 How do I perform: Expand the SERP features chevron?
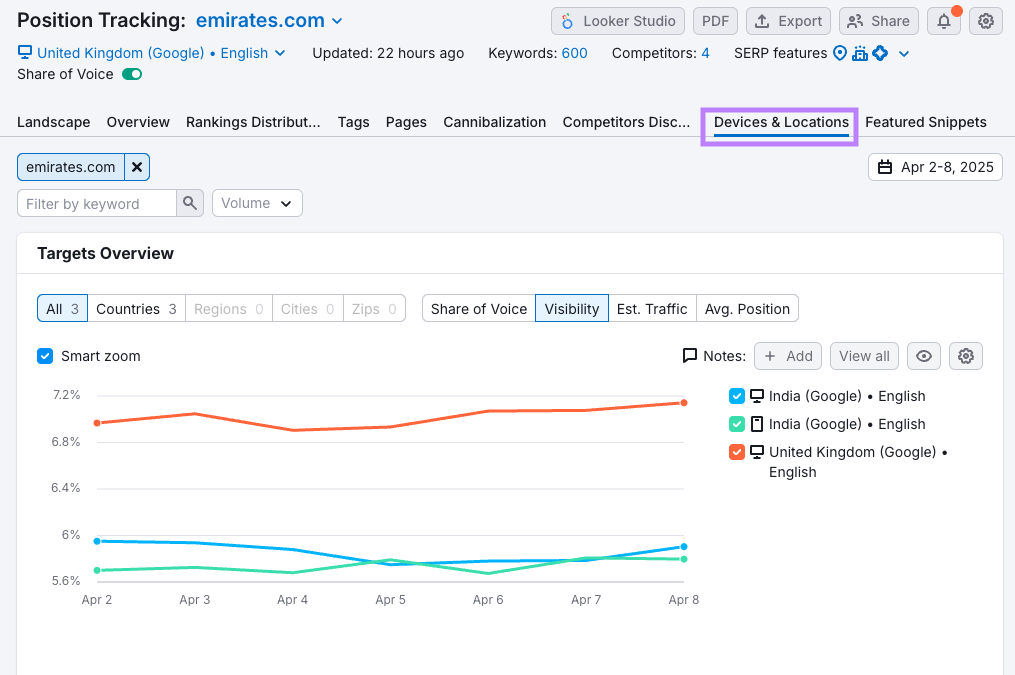904,54
